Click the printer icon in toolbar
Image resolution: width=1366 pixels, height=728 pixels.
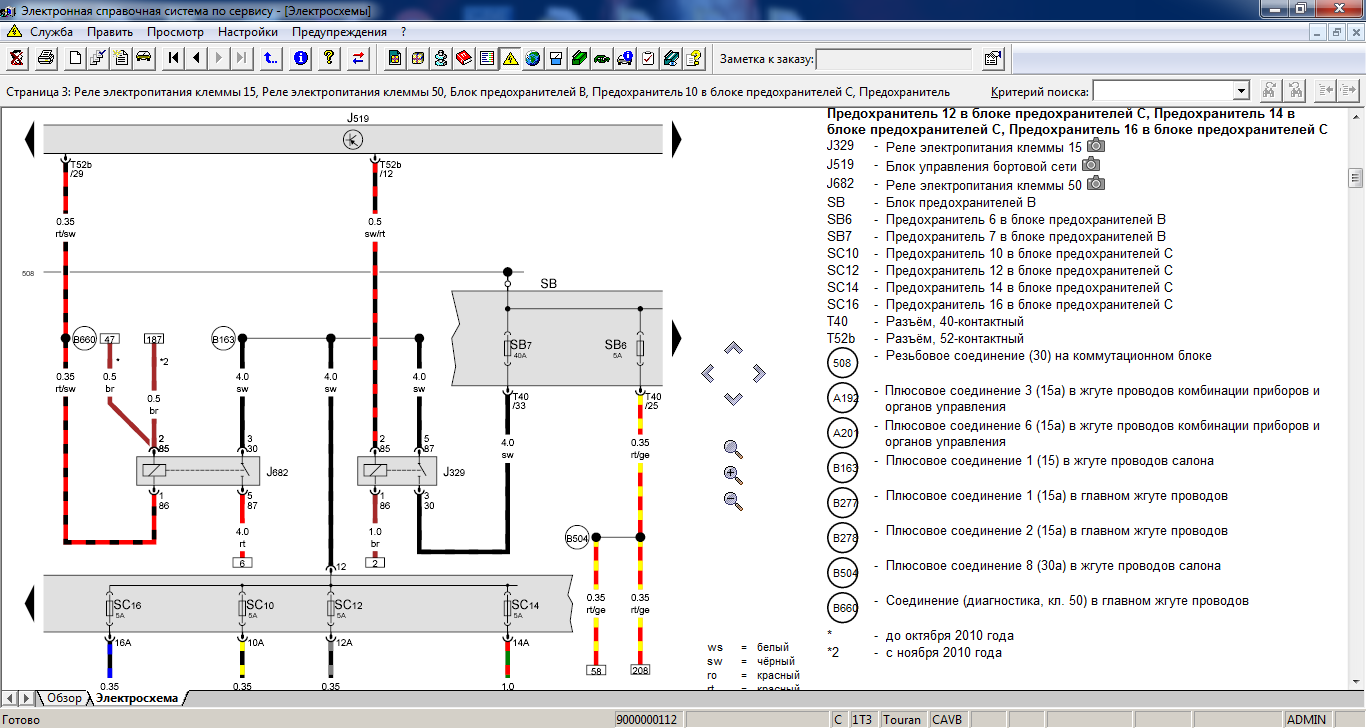click(46, 58)
